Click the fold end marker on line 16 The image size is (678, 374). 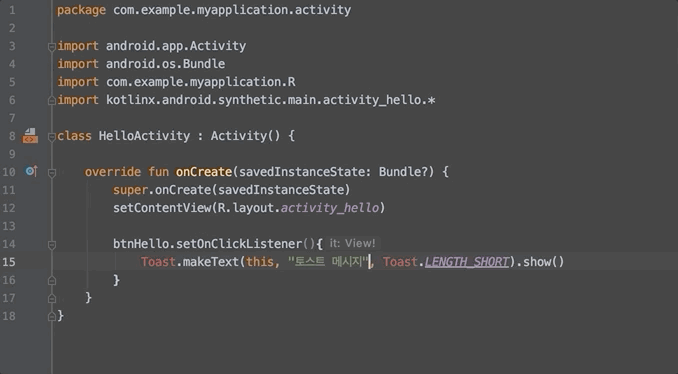tap(51, 281)
